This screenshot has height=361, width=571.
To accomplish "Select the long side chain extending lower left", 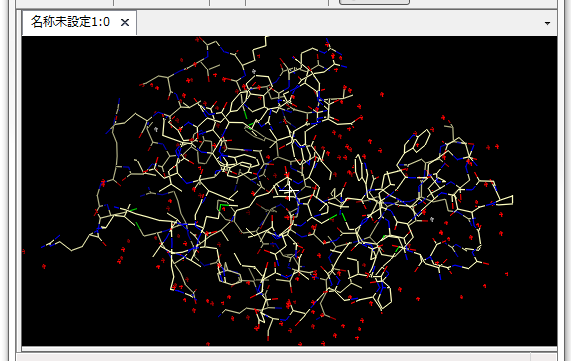I will [x=69, y=242].
